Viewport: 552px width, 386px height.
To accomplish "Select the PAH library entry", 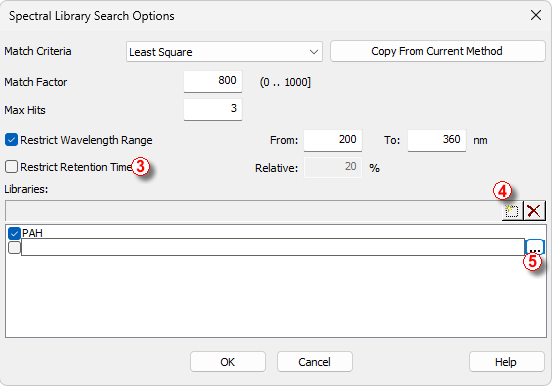I will (32, 233).
